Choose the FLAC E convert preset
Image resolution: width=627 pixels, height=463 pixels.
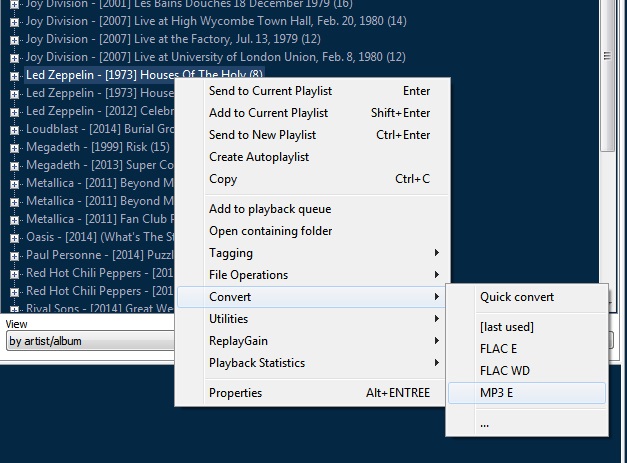click(527, 349)
